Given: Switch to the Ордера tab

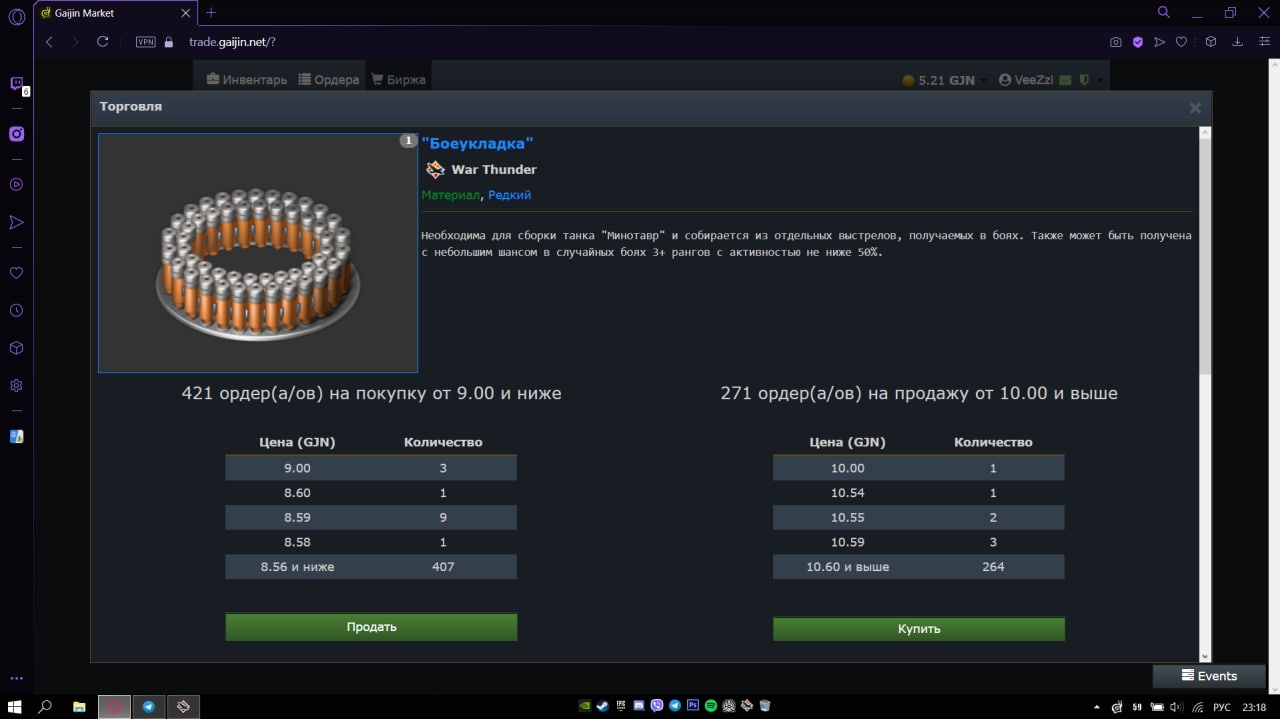Looking at the screenshot, I should point(328,80).
